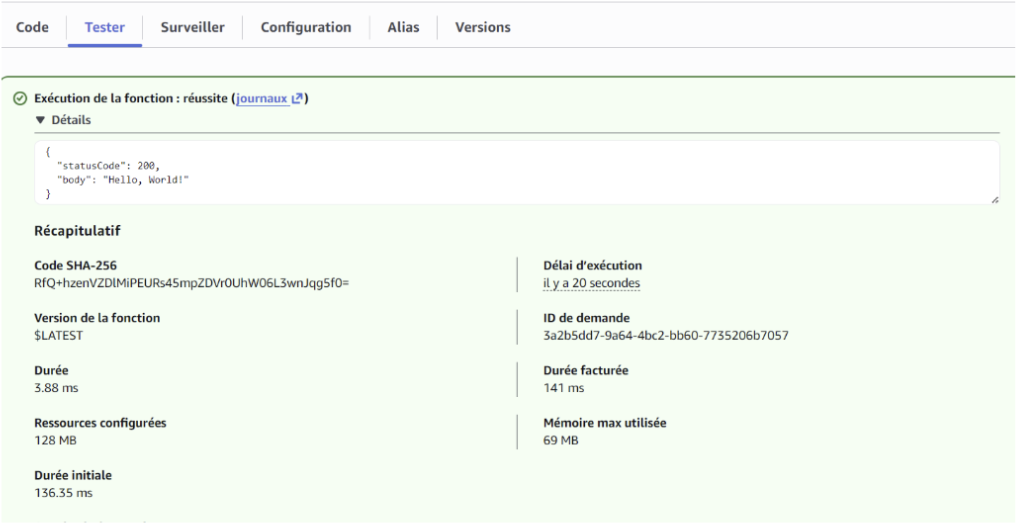The height and width of the screenshot is (532, 1018).
Task: Click the "body": "Hello, World!" line
Action: point(122,180)
